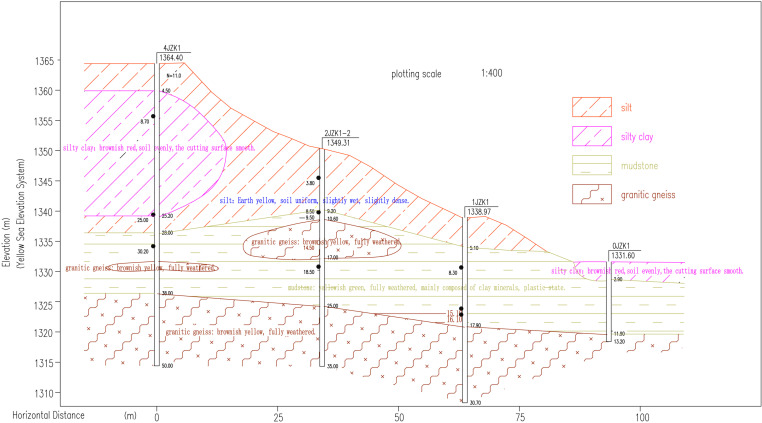The image size is (762, 423).
Task: Select the silty clay legend swatch
Action: (591, 136)
